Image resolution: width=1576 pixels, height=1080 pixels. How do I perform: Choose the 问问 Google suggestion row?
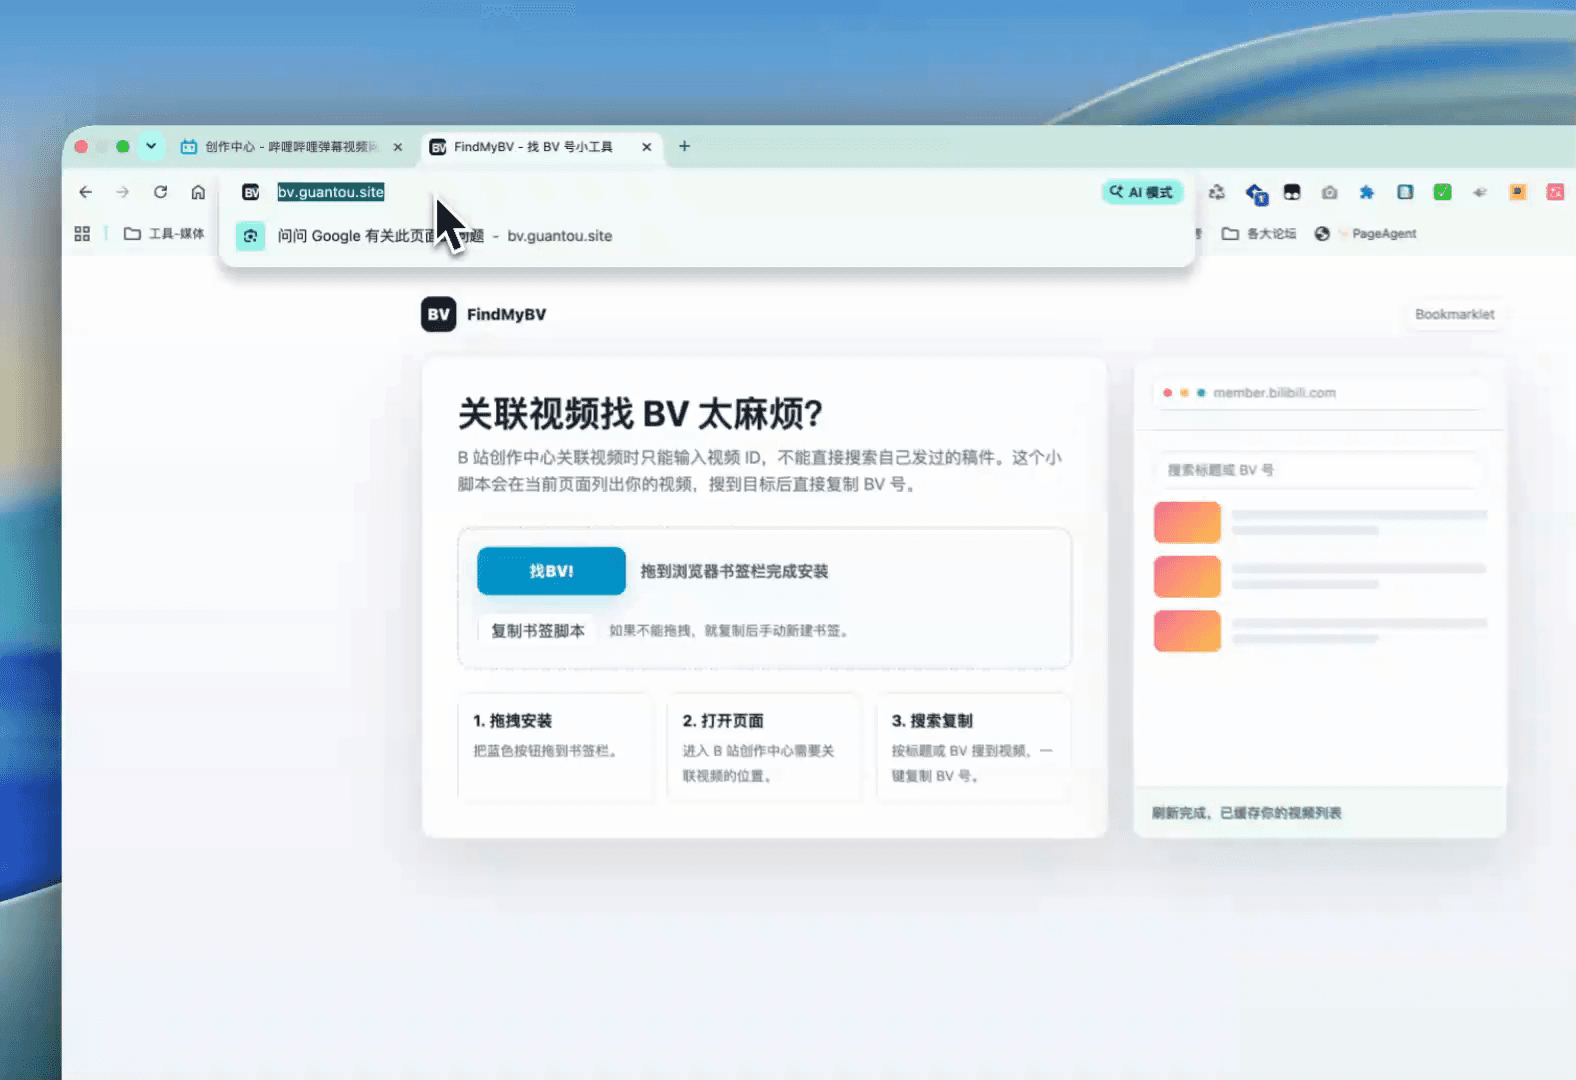click(707, 236)
